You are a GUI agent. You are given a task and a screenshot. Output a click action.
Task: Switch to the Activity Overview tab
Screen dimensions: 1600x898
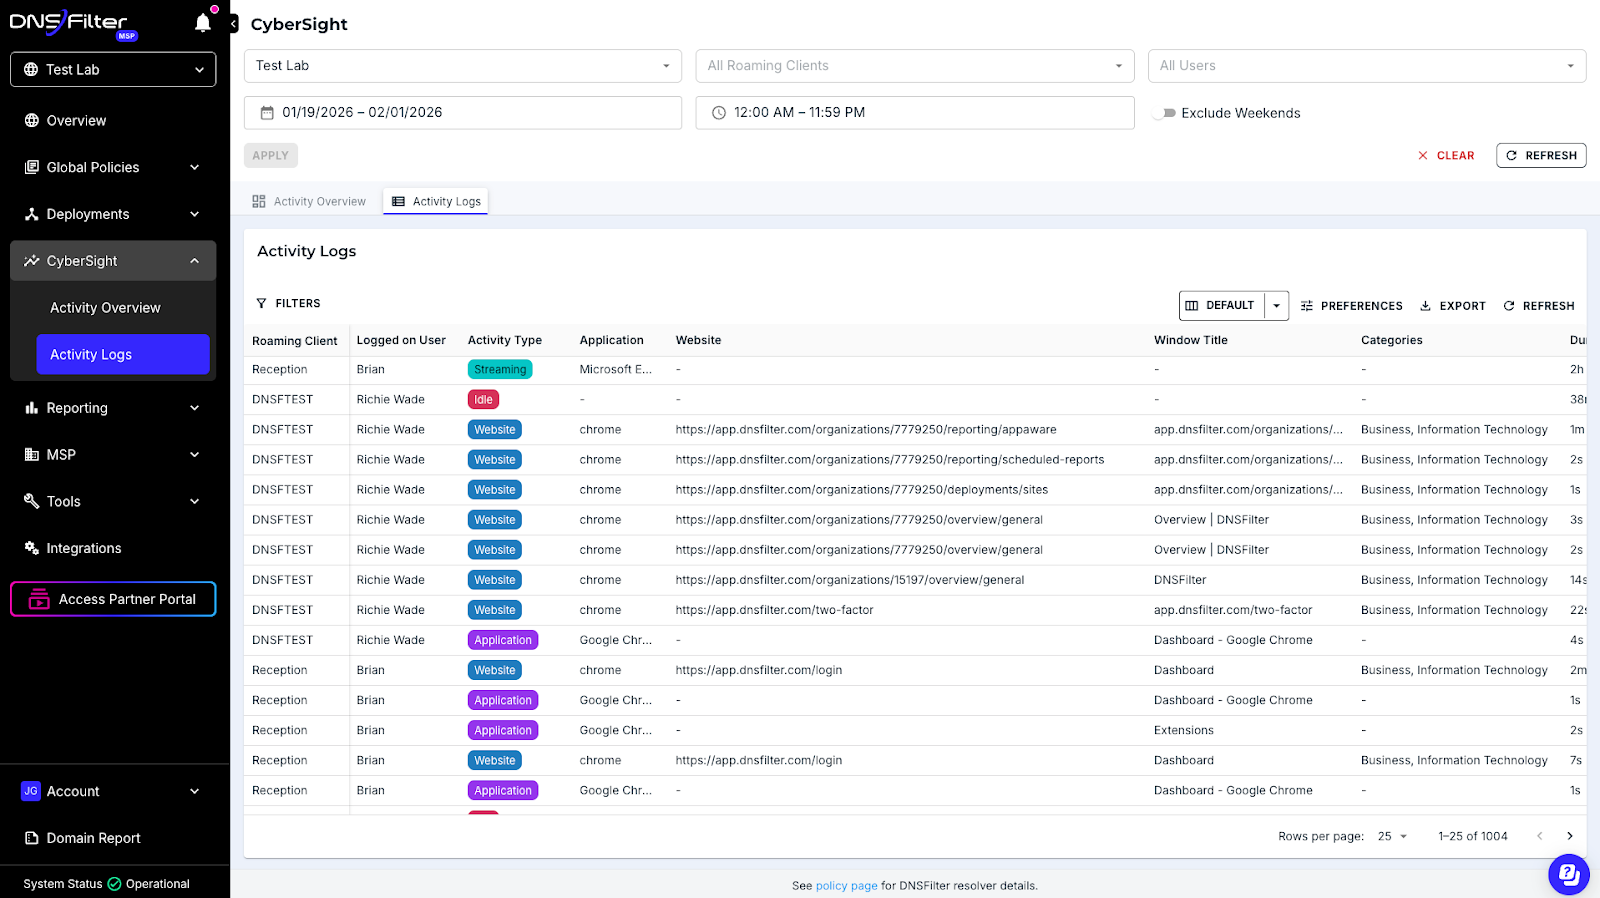309,201
